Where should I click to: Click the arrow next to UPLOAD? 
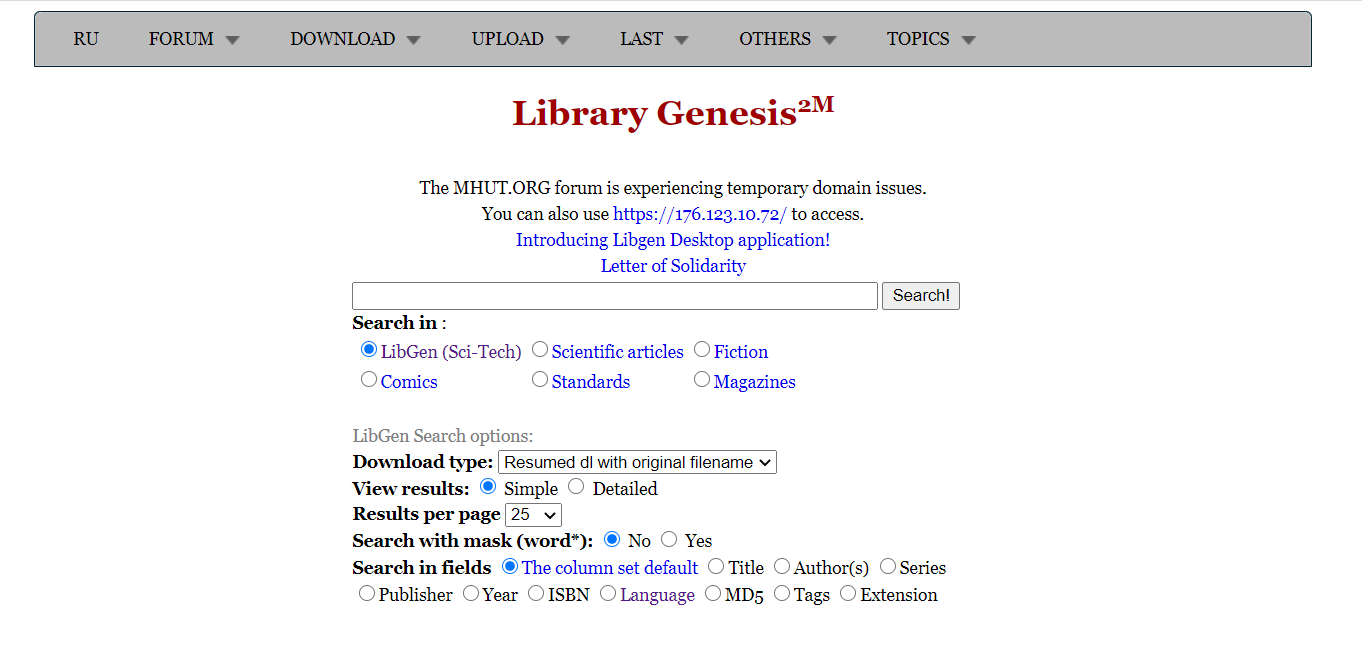[x=563, y=41]
